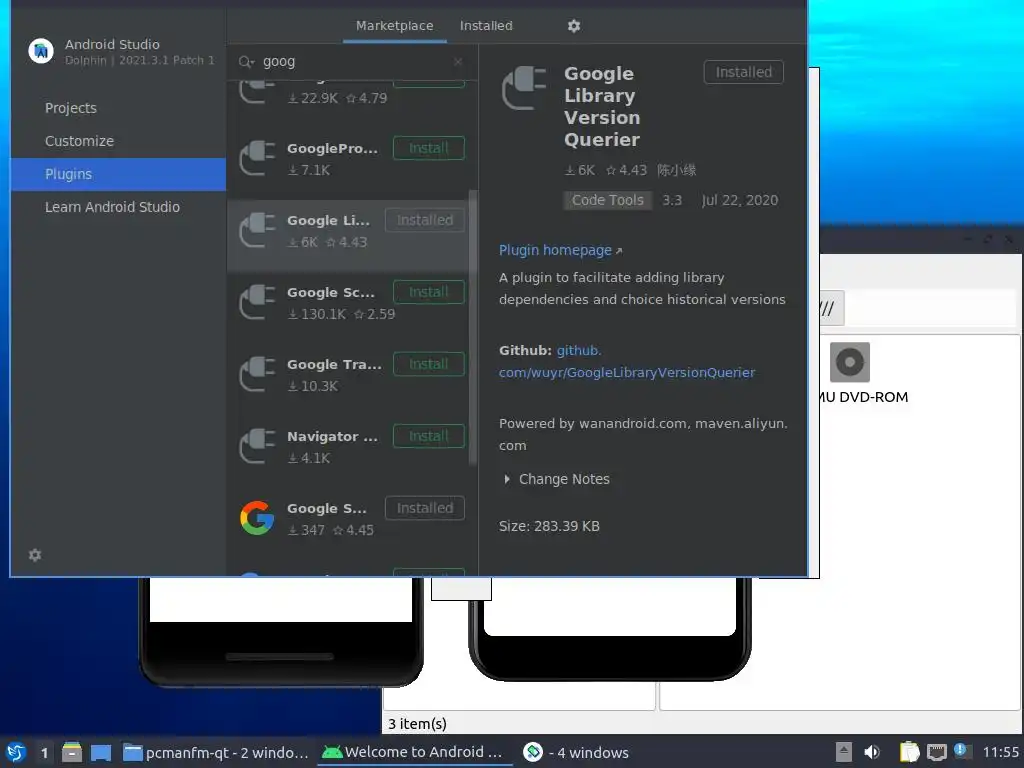The image size is (1024, 768).
Task: Open search options magnifier icon
Action: (x=246, y=61)
